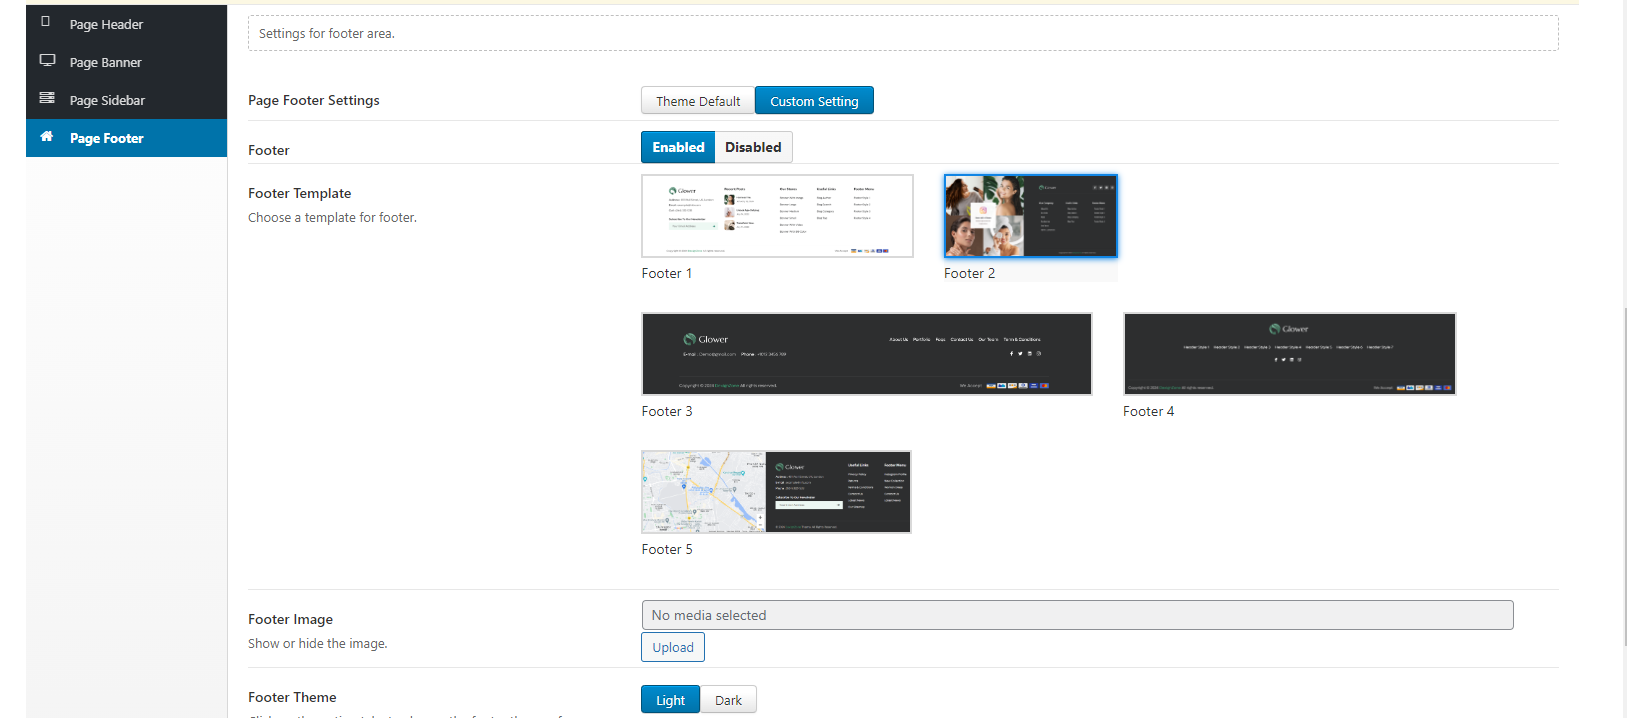Choose the Custom Setting option
The height and width of the screenshot is (718, 1627).
pos(814,101)
